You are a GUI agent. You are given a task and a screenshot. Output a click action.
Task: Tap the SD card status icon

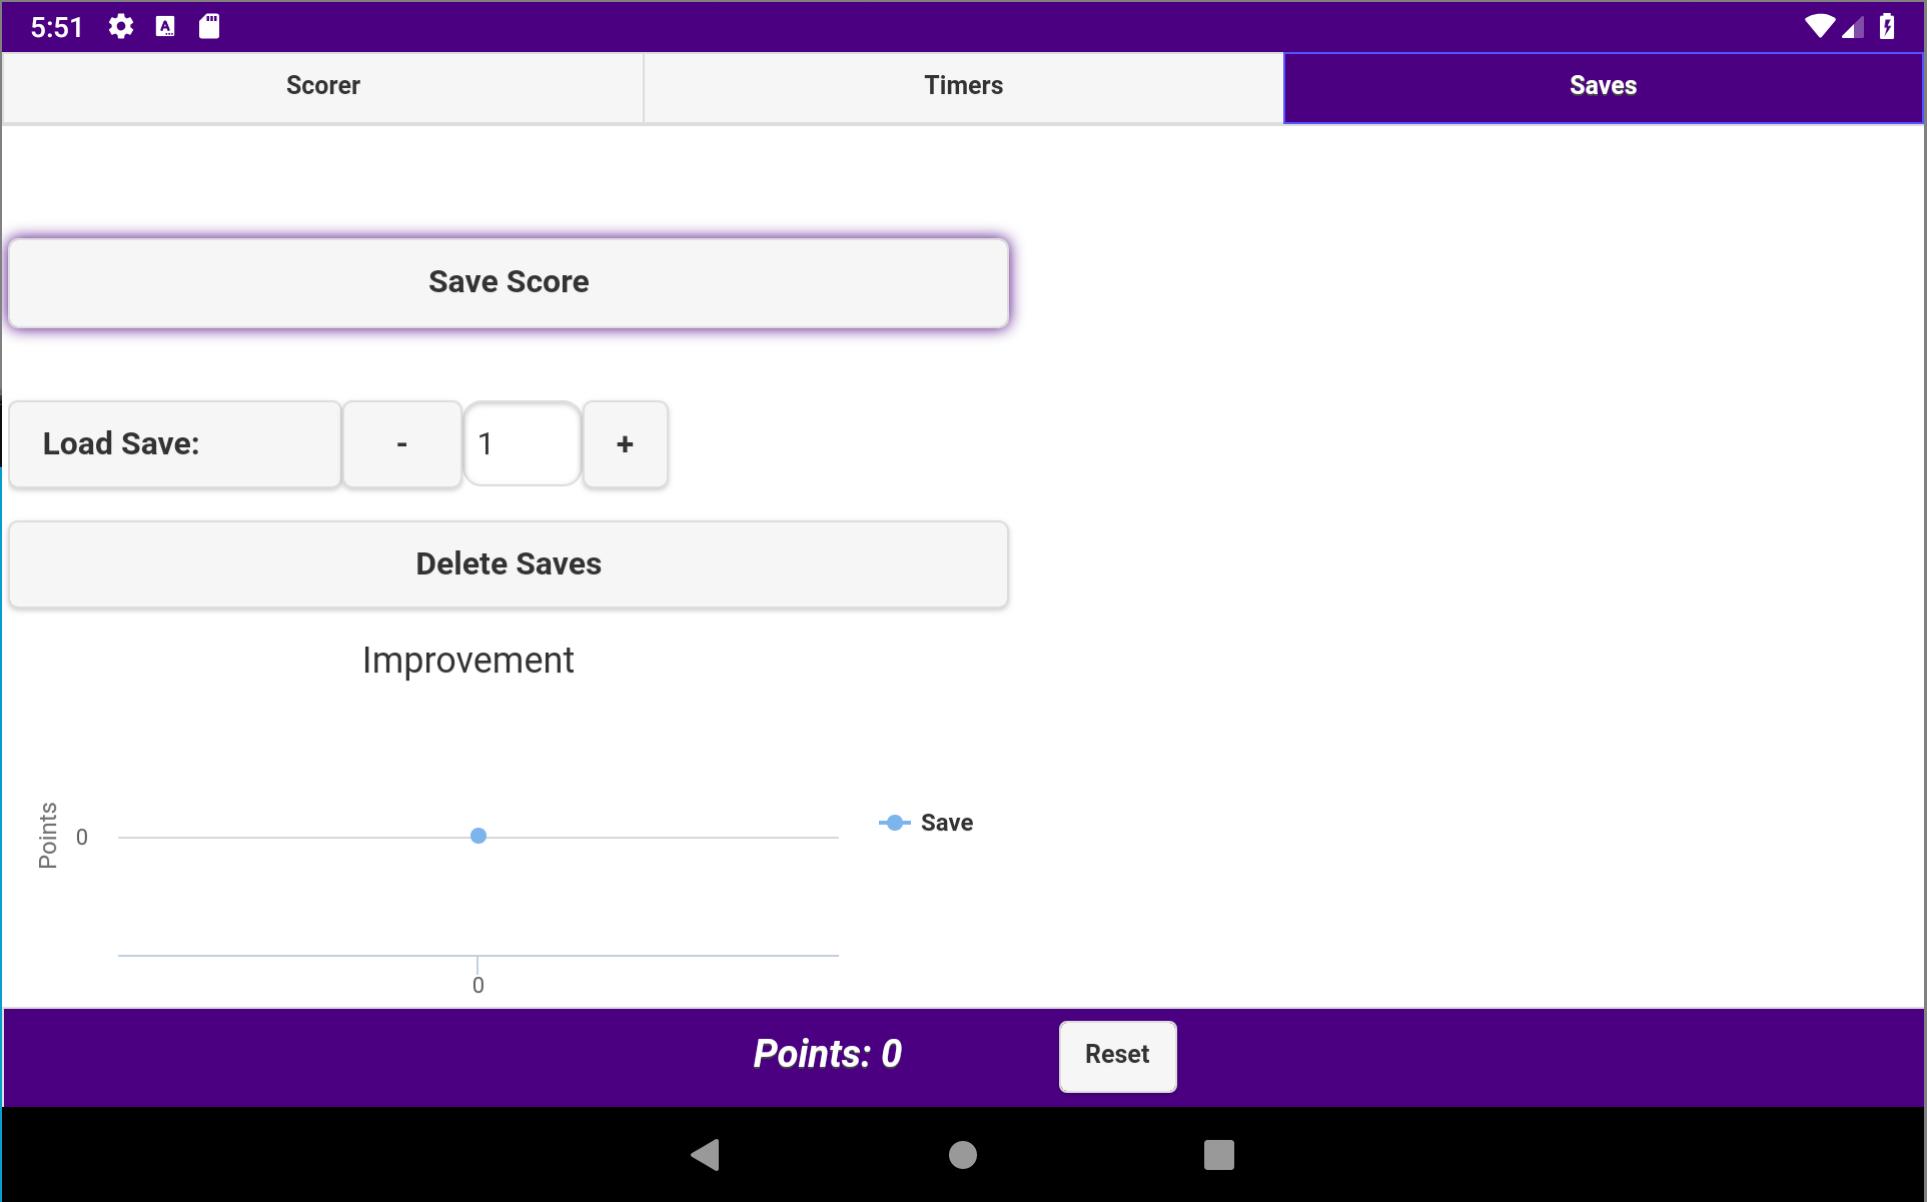209,27
